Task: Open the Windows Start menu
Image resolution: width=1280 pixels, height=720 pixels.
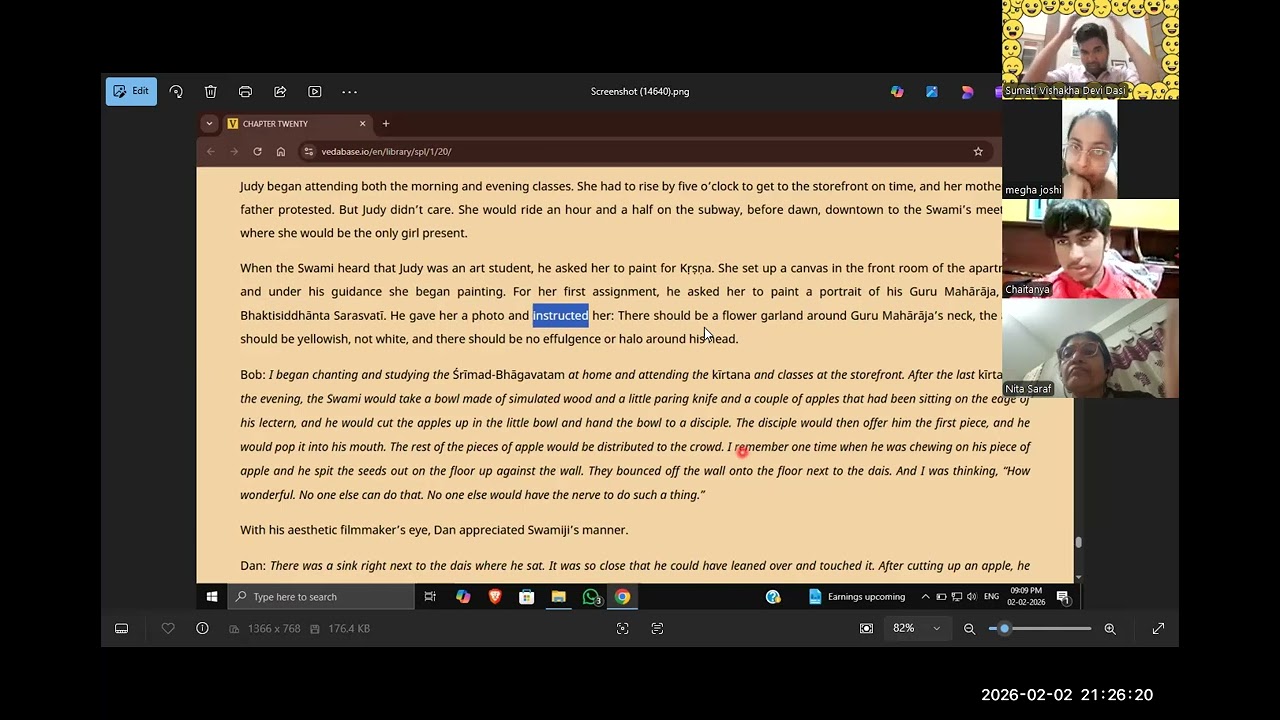Action: pyautogui.click(x=212, y=597)
